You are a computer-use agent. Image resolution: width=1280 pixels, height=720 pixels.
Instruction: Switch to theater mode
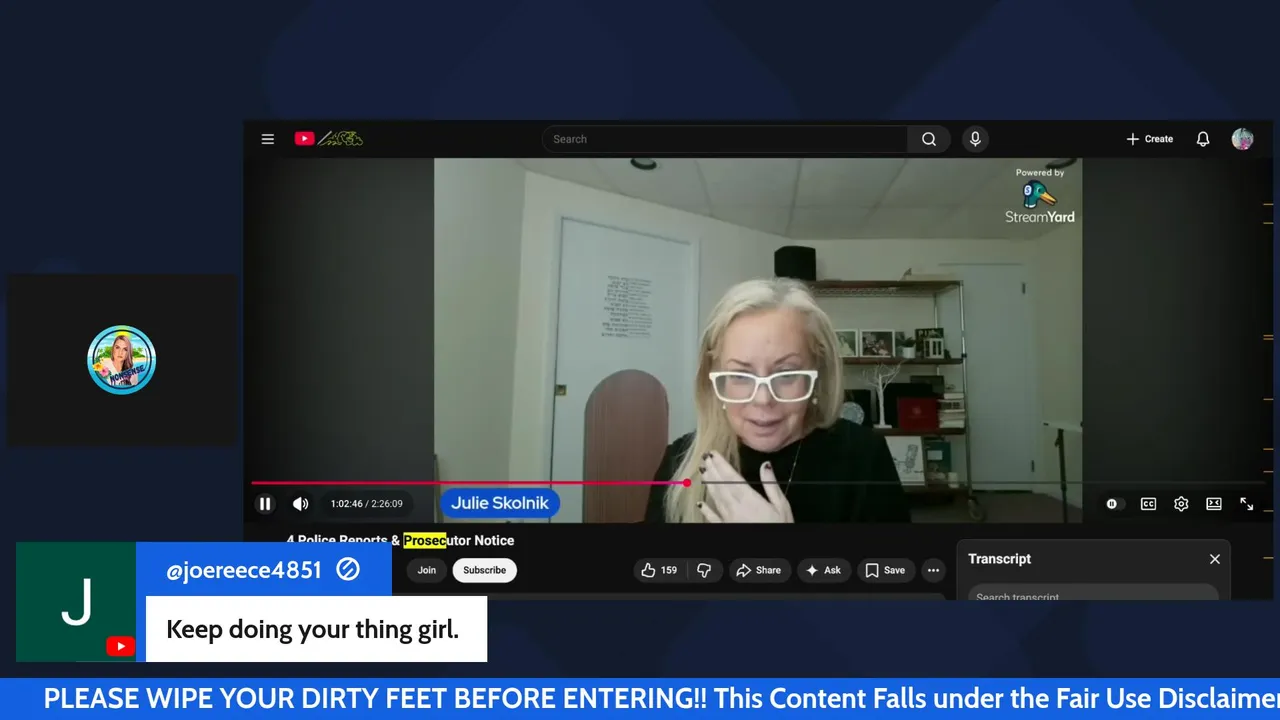[x=1214, y=504]
